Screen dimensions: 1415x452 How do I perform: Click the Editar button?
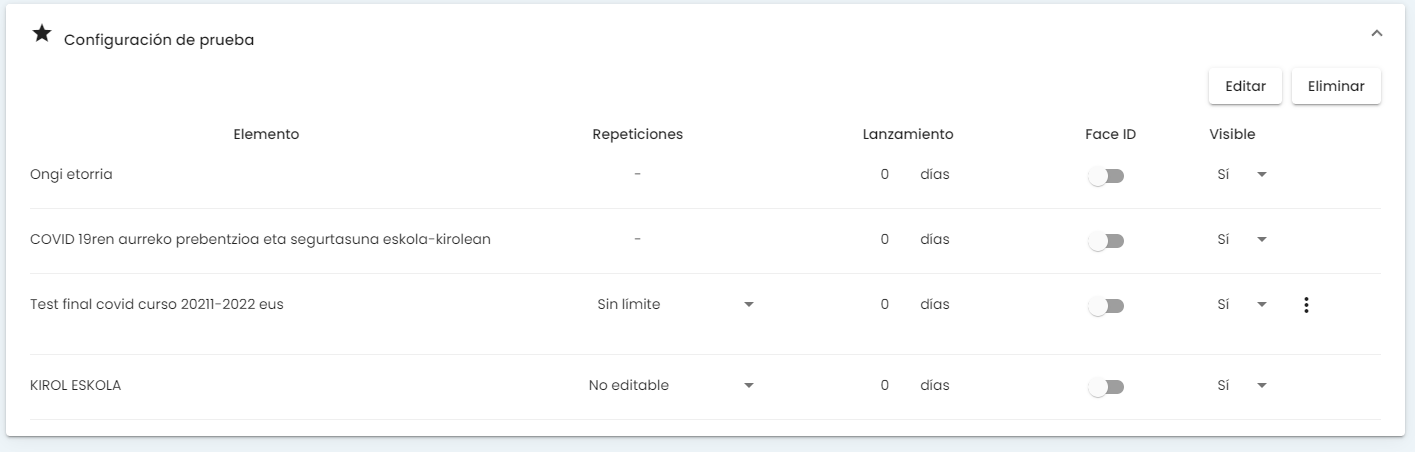(1245, 86)
